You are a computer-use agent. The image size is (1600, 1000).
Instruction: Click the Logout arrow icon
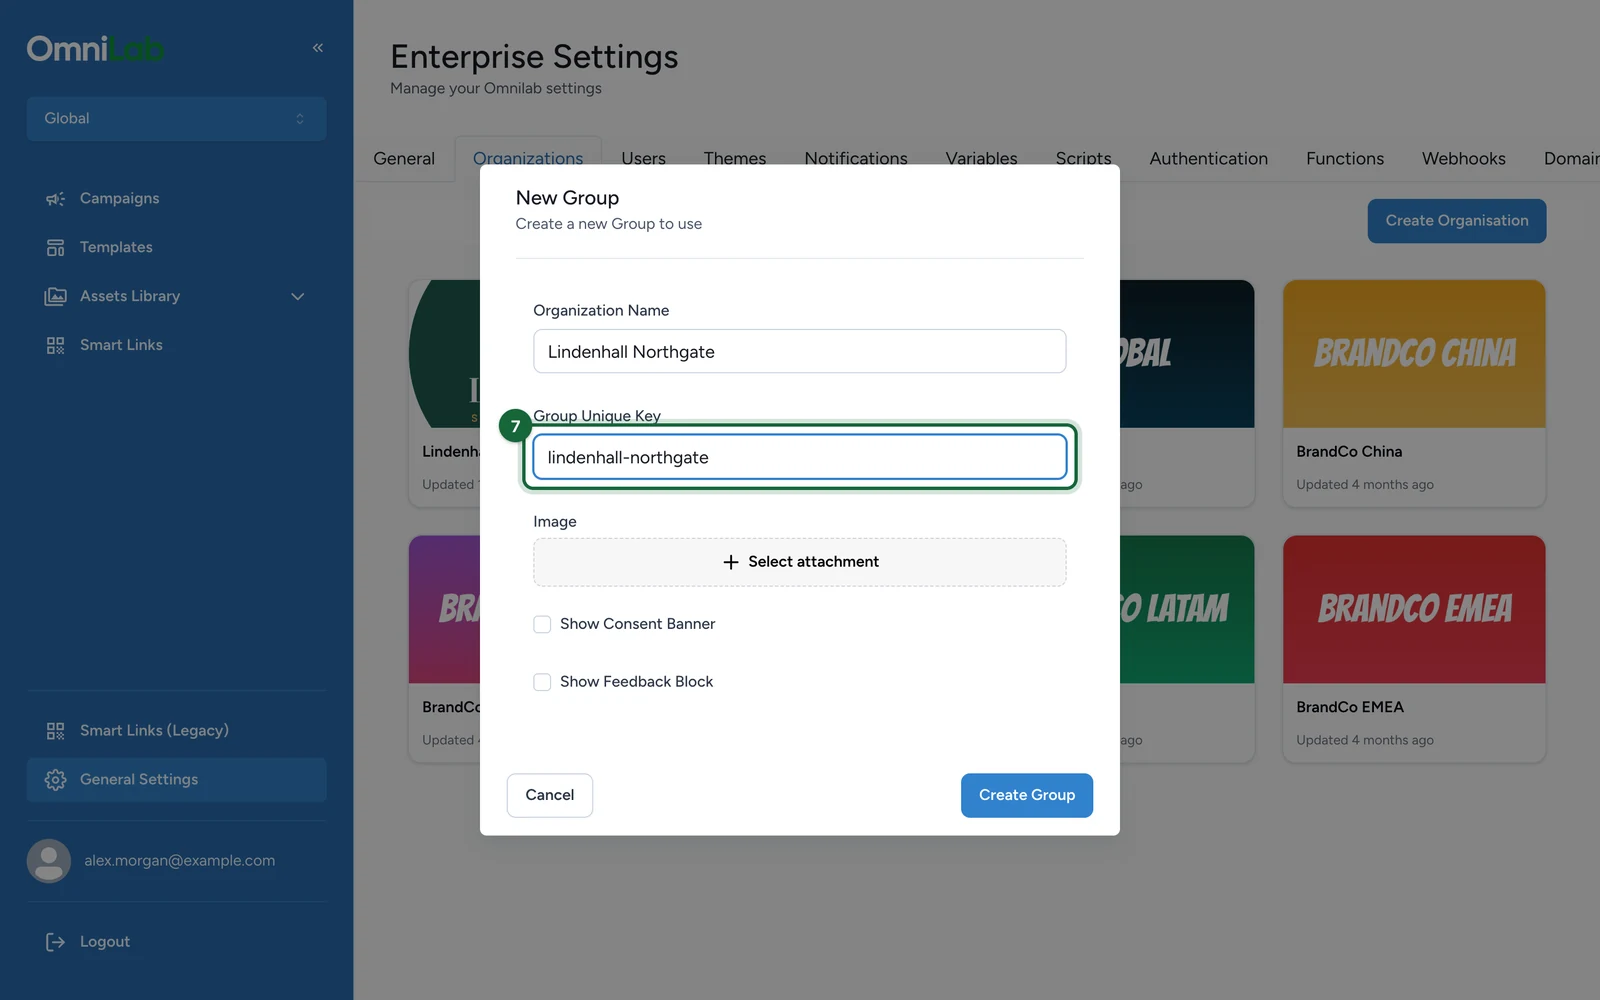55,942
